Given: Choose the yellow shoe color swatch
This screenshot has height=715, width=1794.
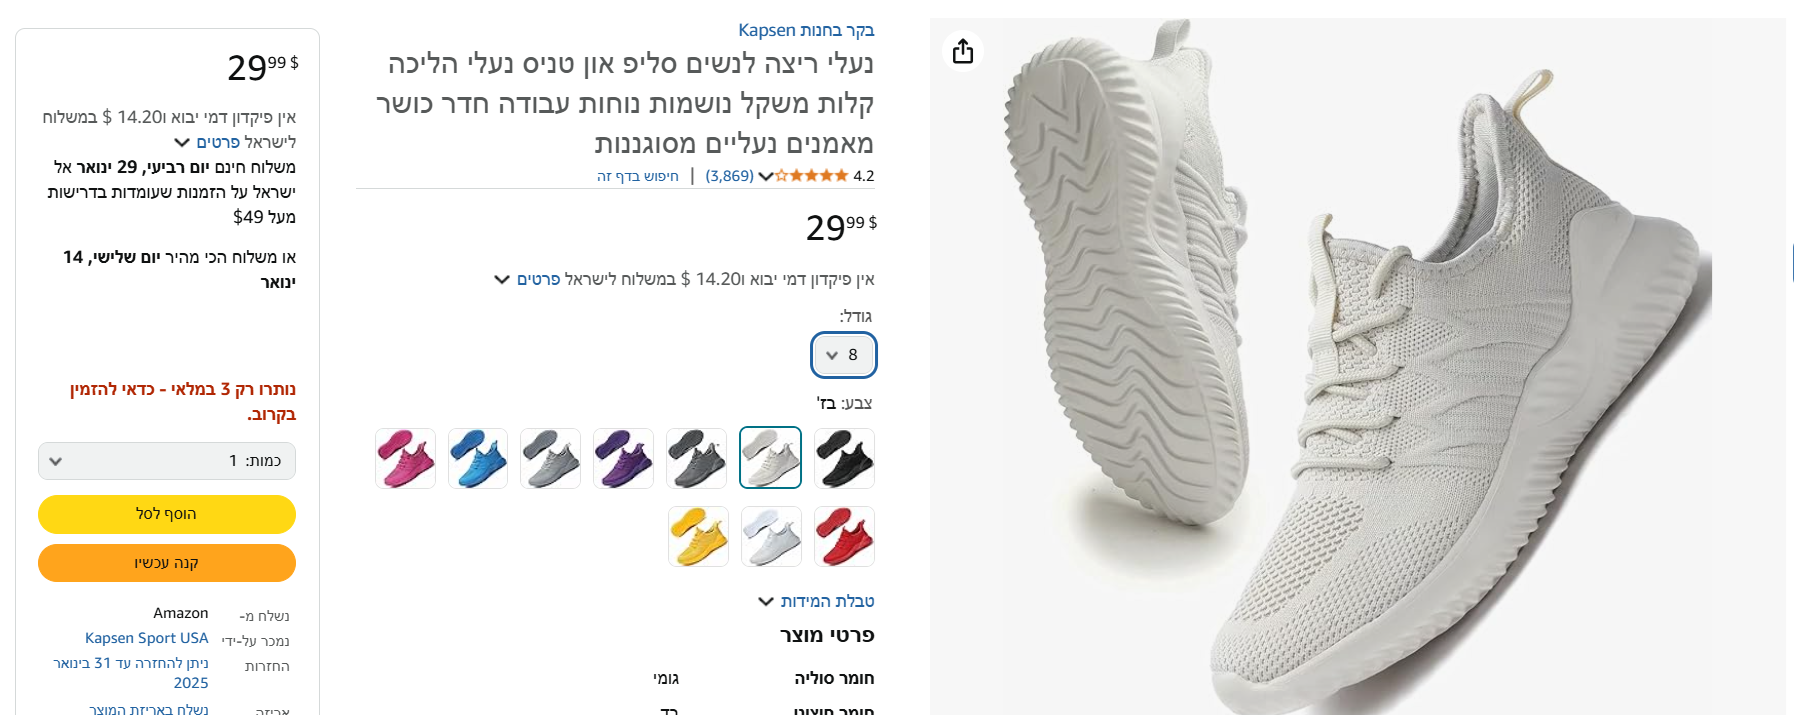Looking at the screenshot, I should point(698,536).
